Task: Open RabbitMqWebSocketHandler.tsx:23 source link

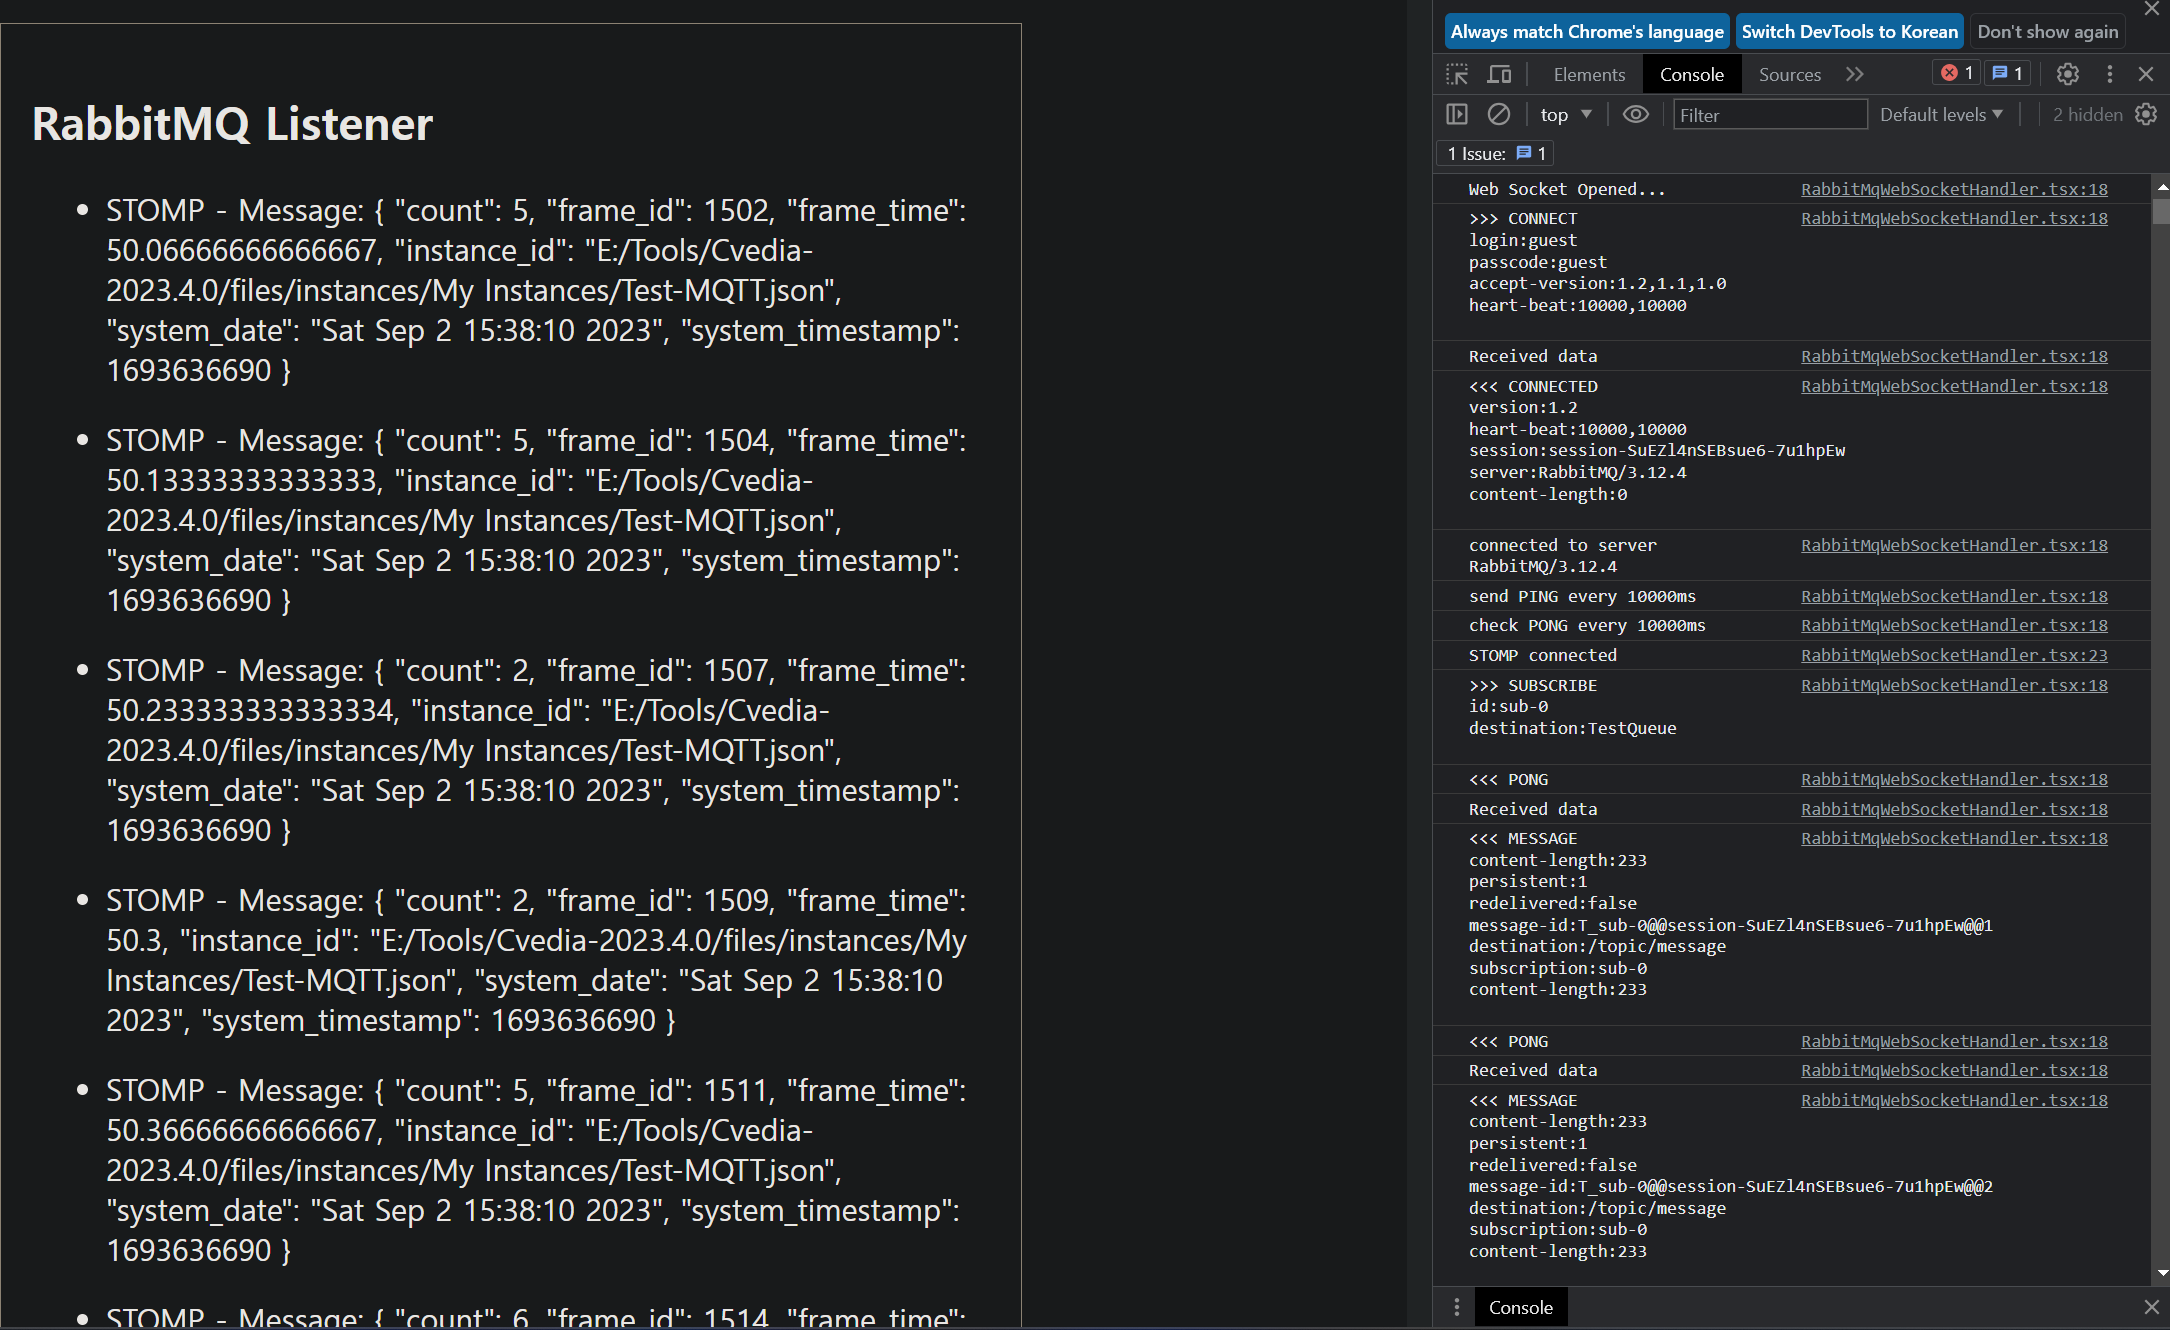Action: coord(1954,655)
